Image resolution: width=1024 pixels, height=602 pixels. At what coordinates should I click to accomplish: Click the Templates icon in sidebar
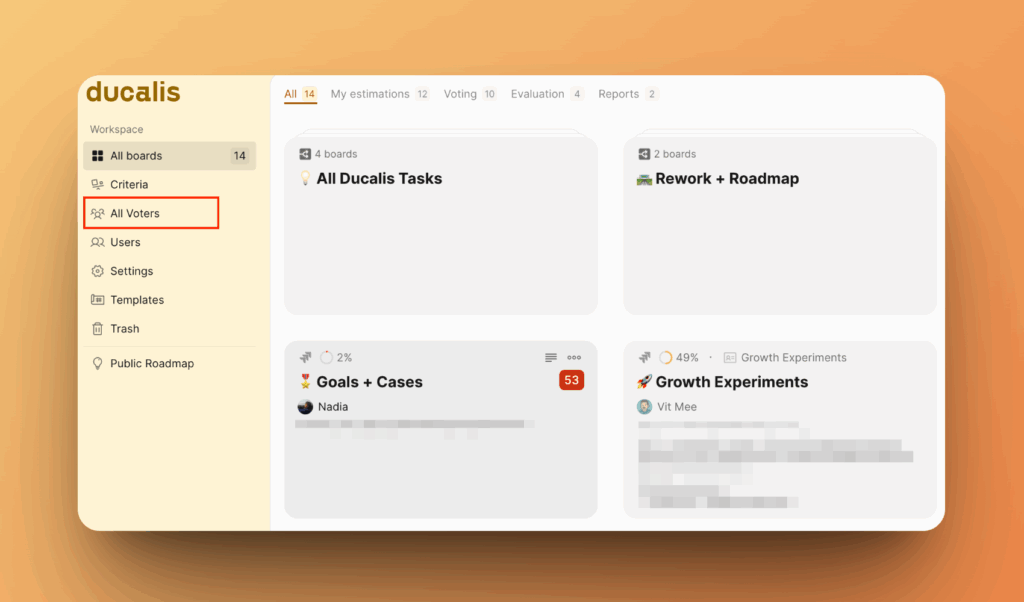97,300
